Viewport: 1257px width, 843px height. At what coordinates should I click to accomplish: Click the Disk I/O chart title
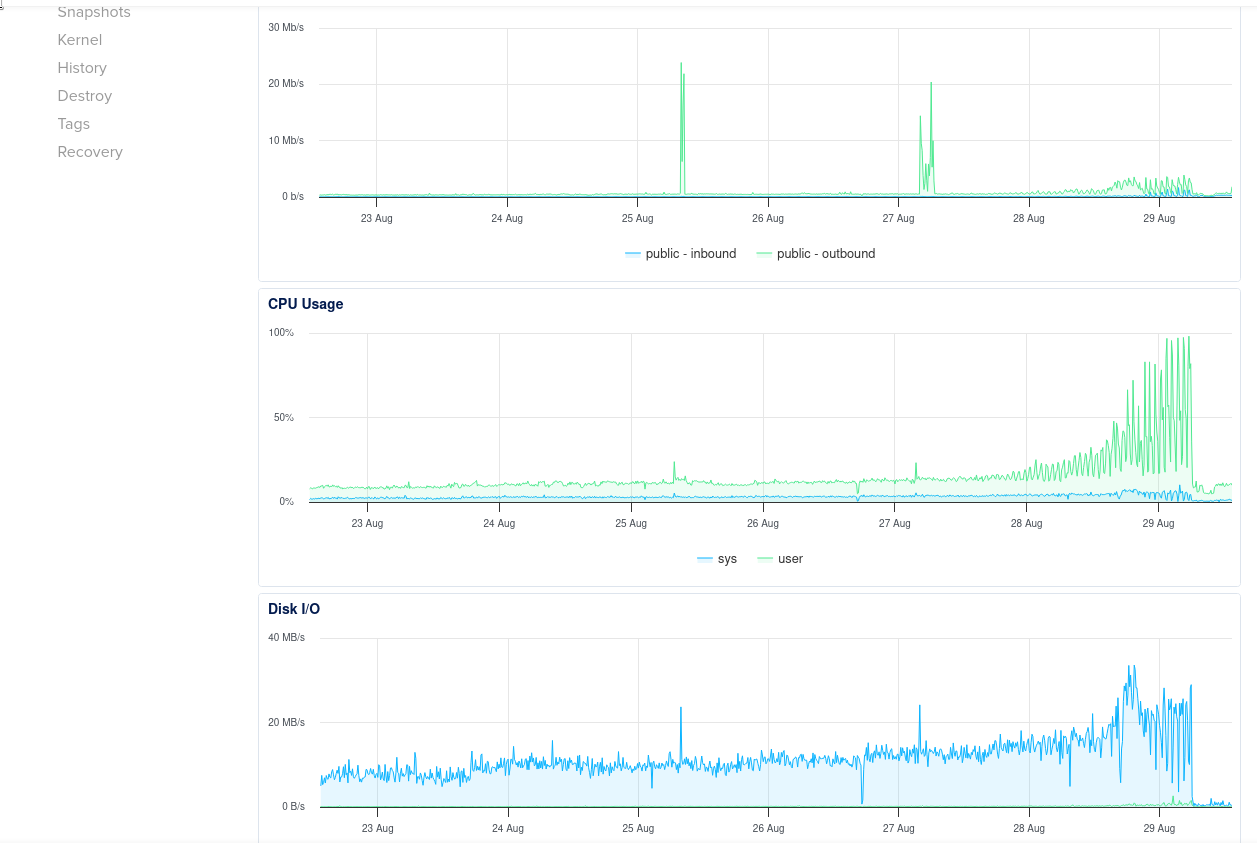294,609
